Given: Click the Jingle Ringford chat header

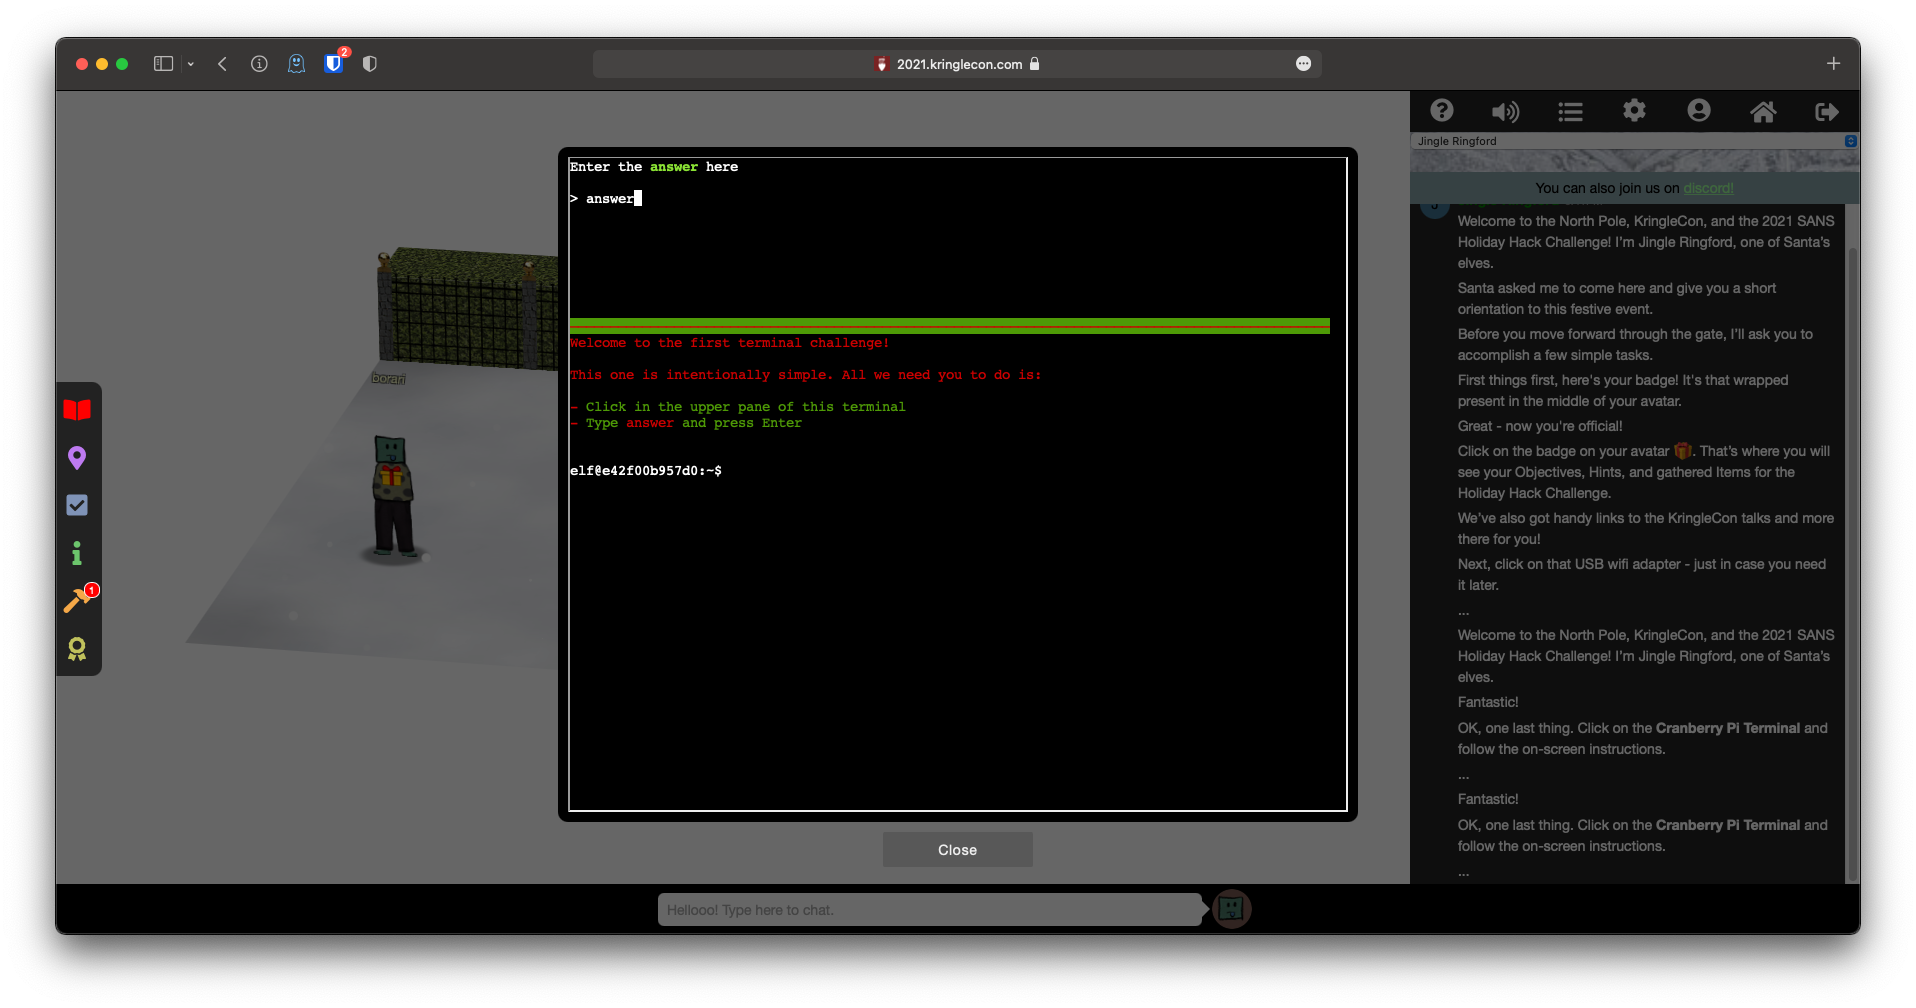Looking at the screenshot, I should [1635, 141].
